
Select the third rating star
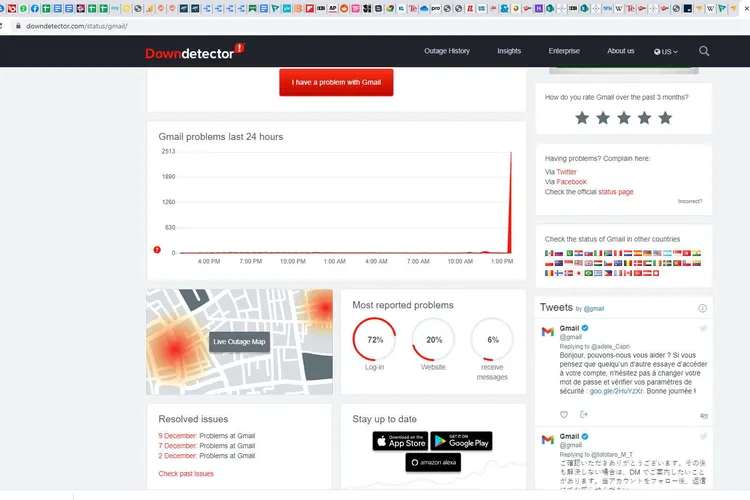[624, 118]
